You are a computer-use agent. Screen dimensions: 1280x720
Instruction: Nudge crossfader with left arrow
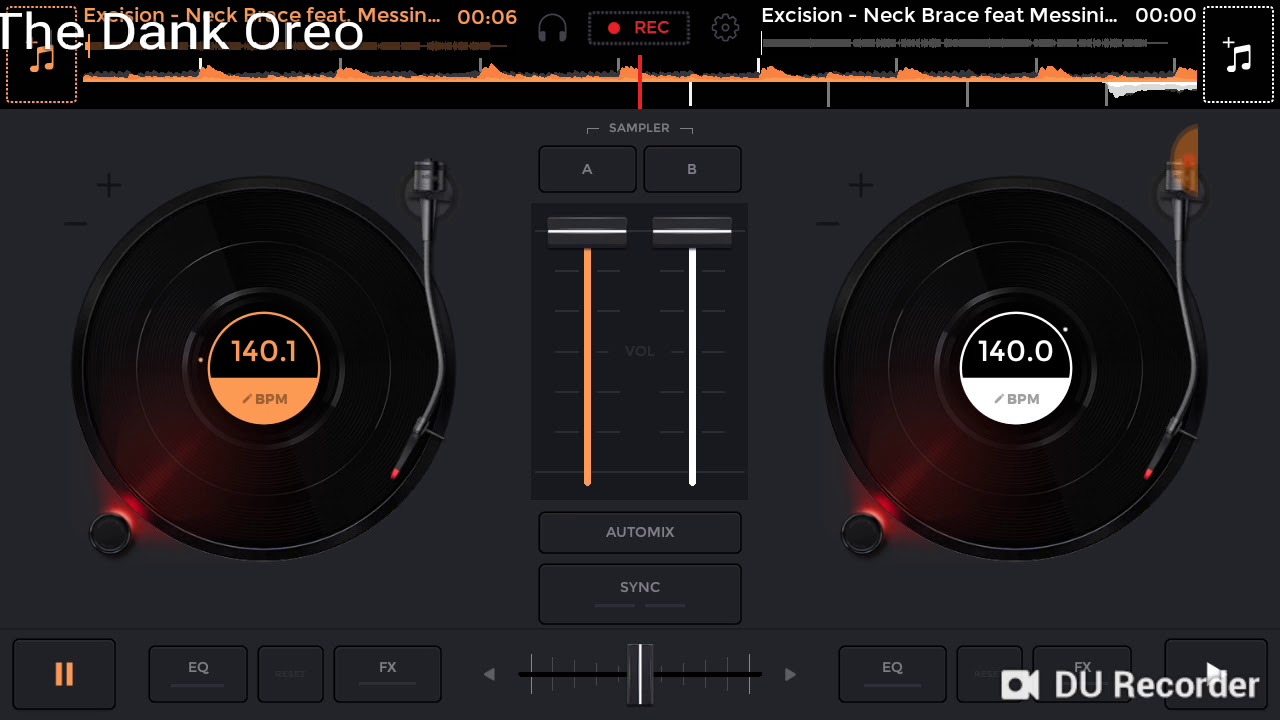tap(489, 674)
